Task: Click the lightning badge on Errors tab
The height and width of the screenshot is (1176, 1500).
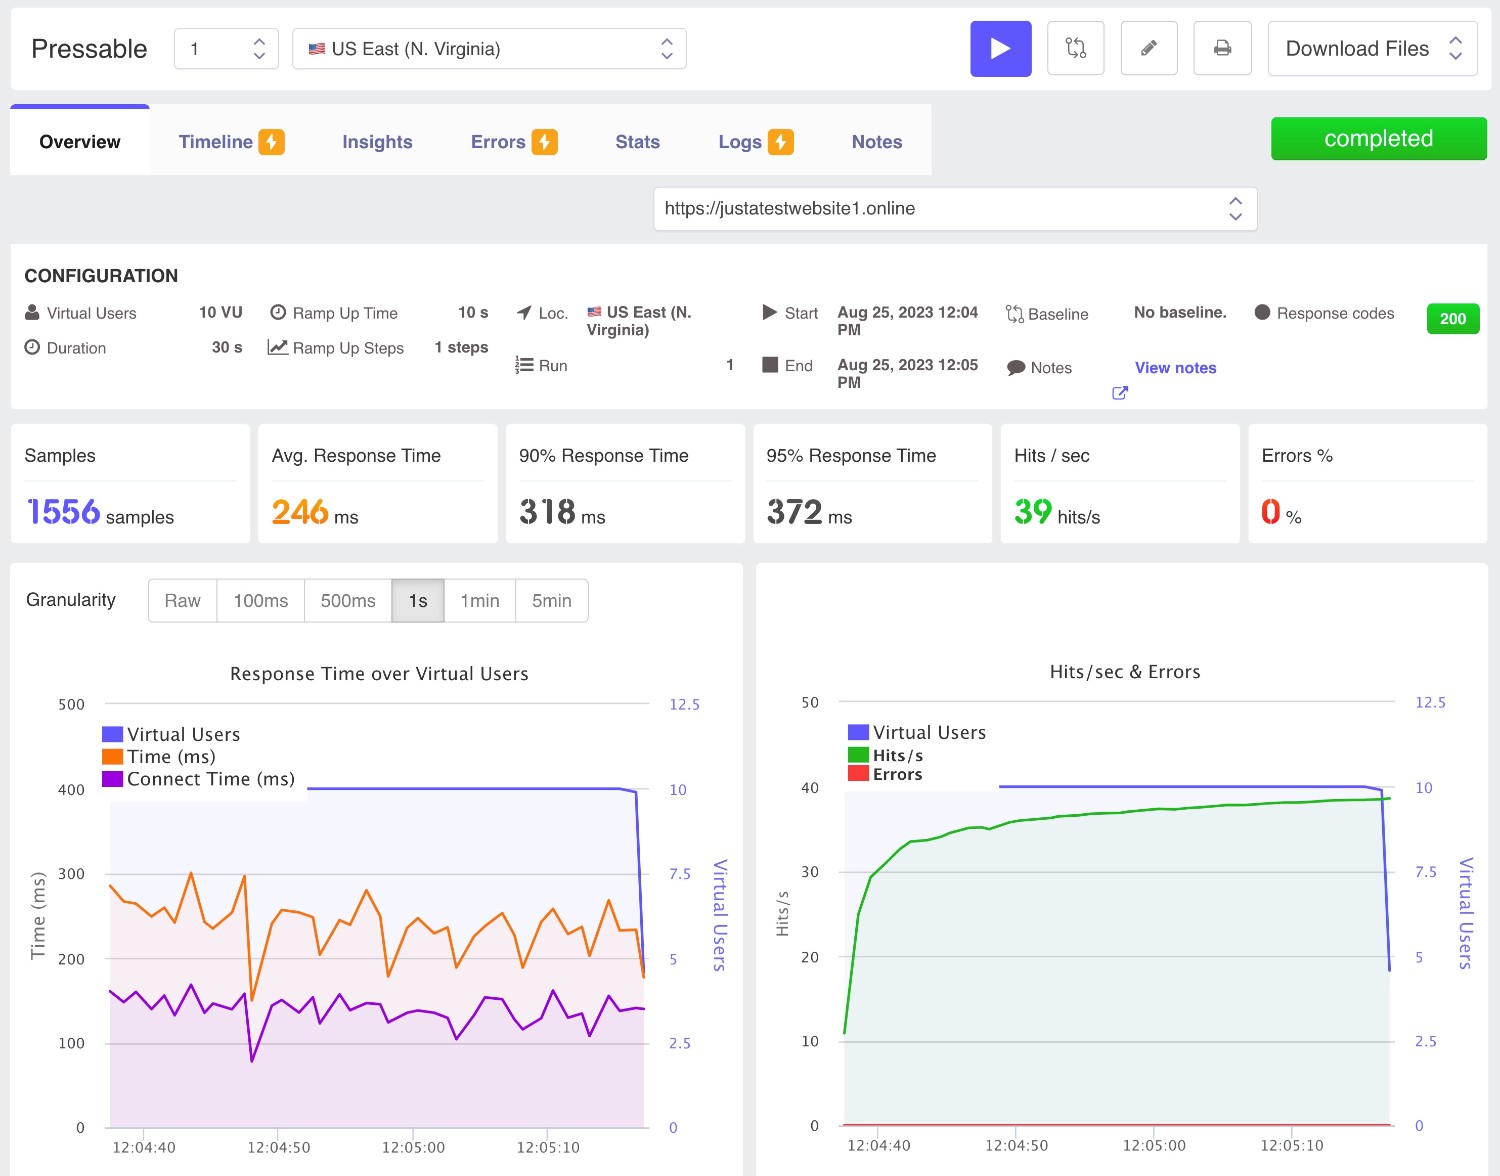Action: click(x=544, y=142)
